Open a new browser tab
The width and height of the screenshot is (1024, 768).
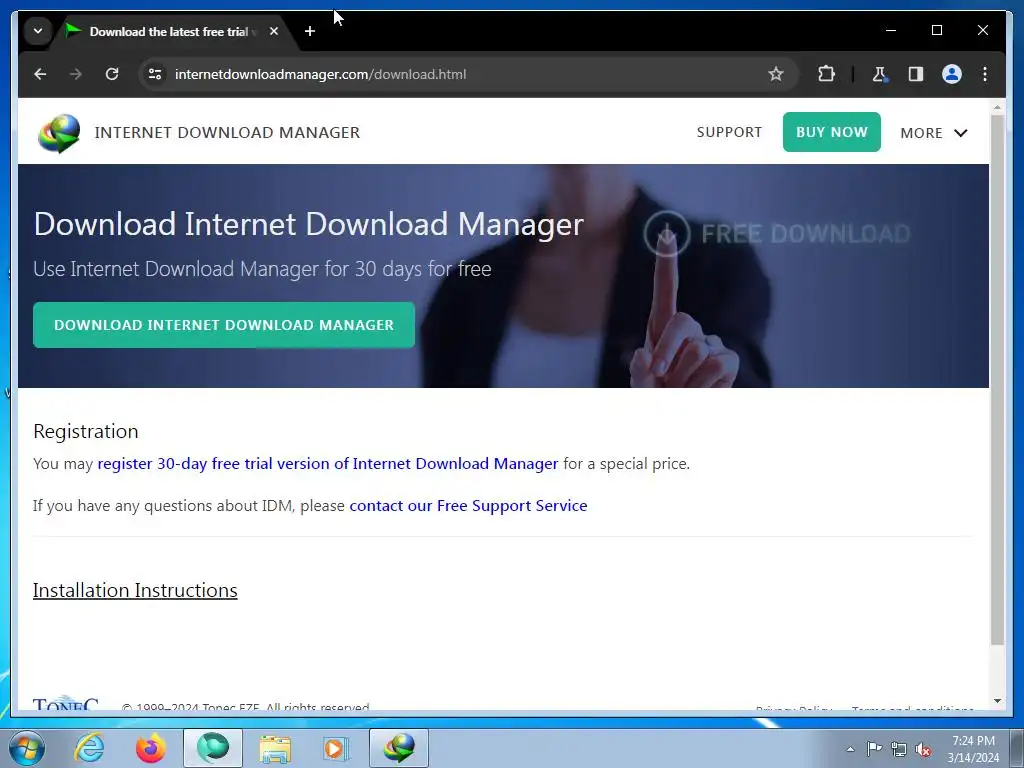pos(310,31)
